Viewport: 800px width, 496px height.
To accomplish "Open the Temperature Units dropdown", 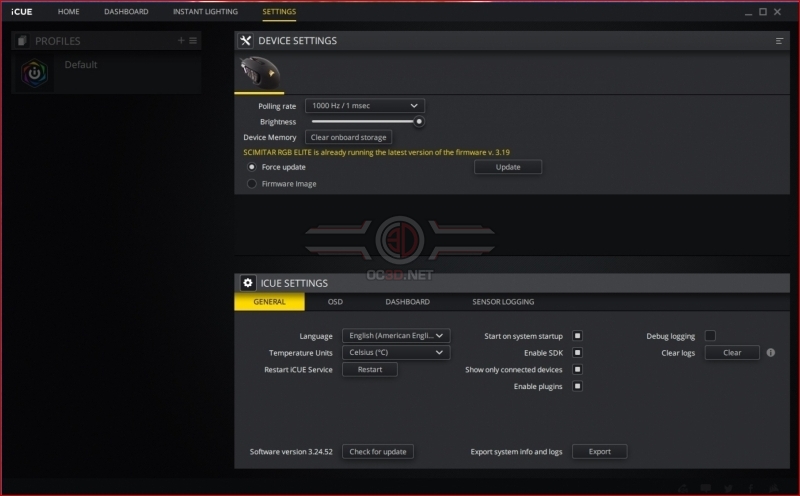I will click(396, 353).
